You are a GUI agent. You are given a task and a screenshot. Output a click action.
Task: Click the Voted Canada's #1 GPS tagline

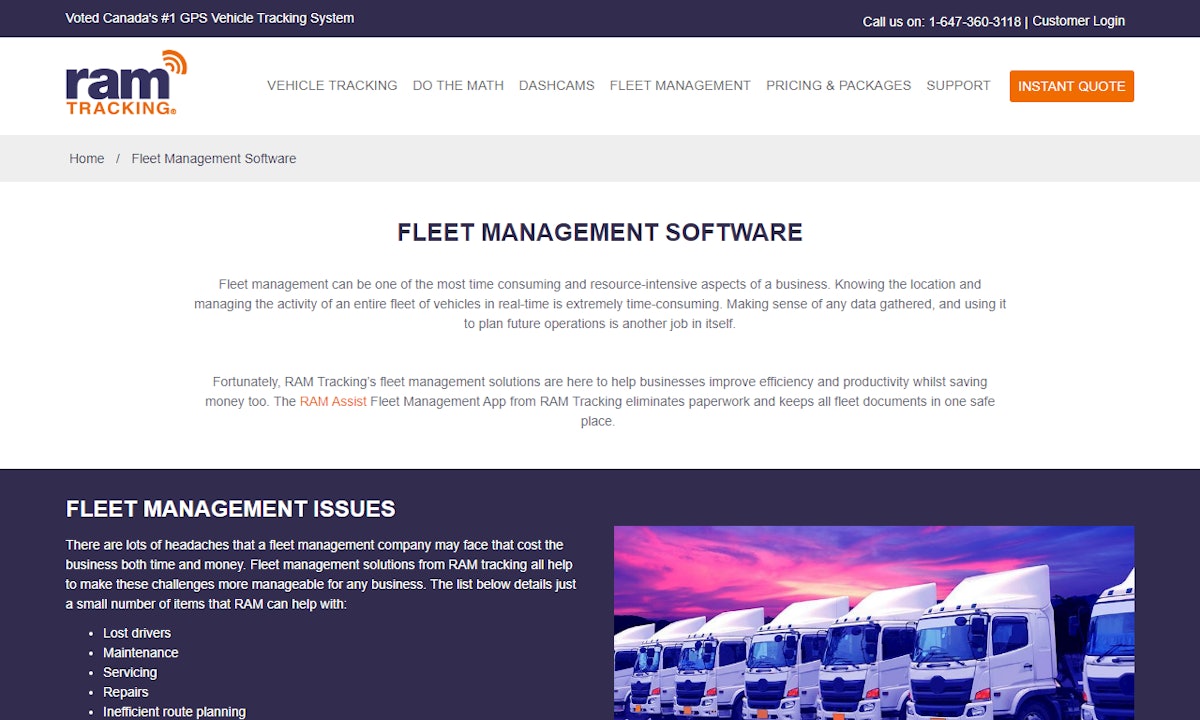[x=209, y=18]
